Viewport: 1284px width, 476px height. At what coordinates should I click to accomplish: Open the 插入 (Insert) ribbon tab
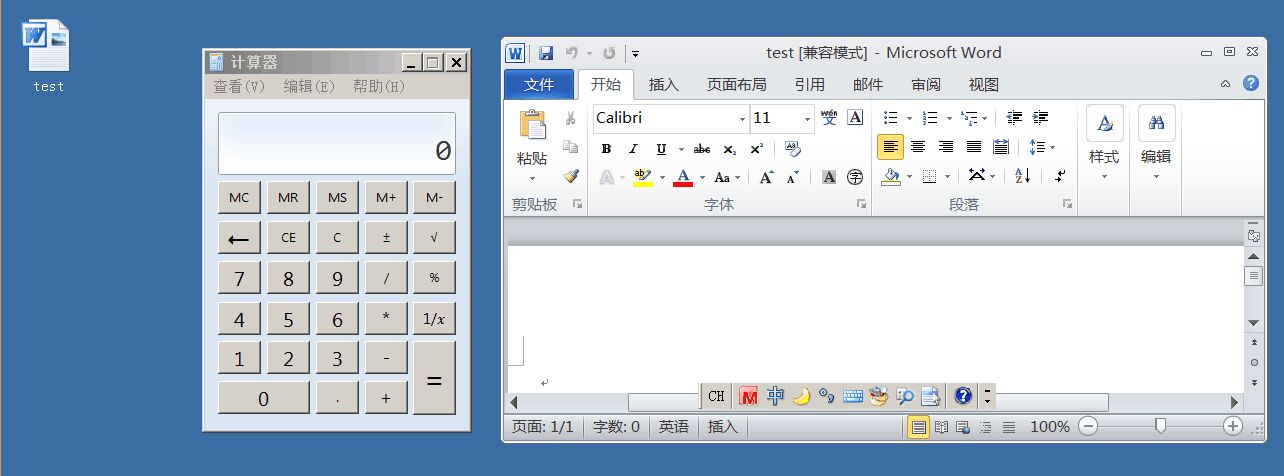pyautogui.click(x=663, y=85)
